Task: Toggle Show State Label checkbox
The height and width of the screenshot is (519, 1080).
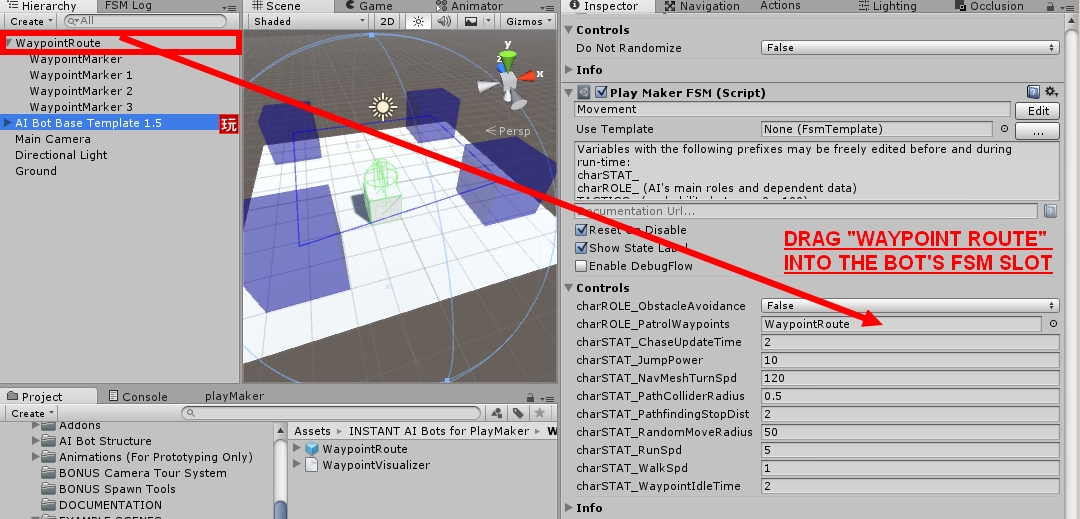Action: tap(581, 248)
